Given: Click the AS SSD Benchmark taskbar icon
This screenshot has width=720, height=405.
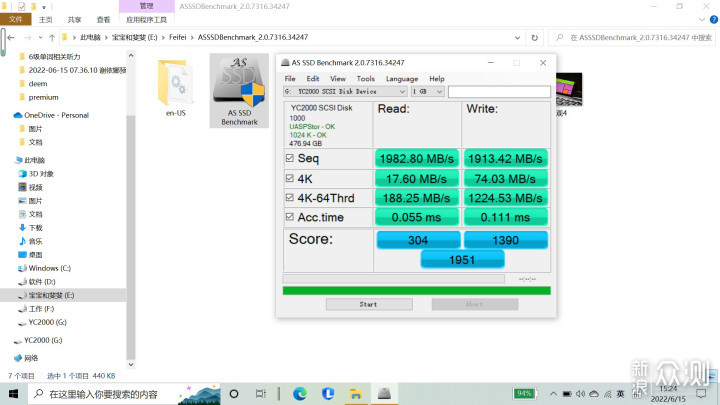Looking at the screenshot, I should (384, 394).
